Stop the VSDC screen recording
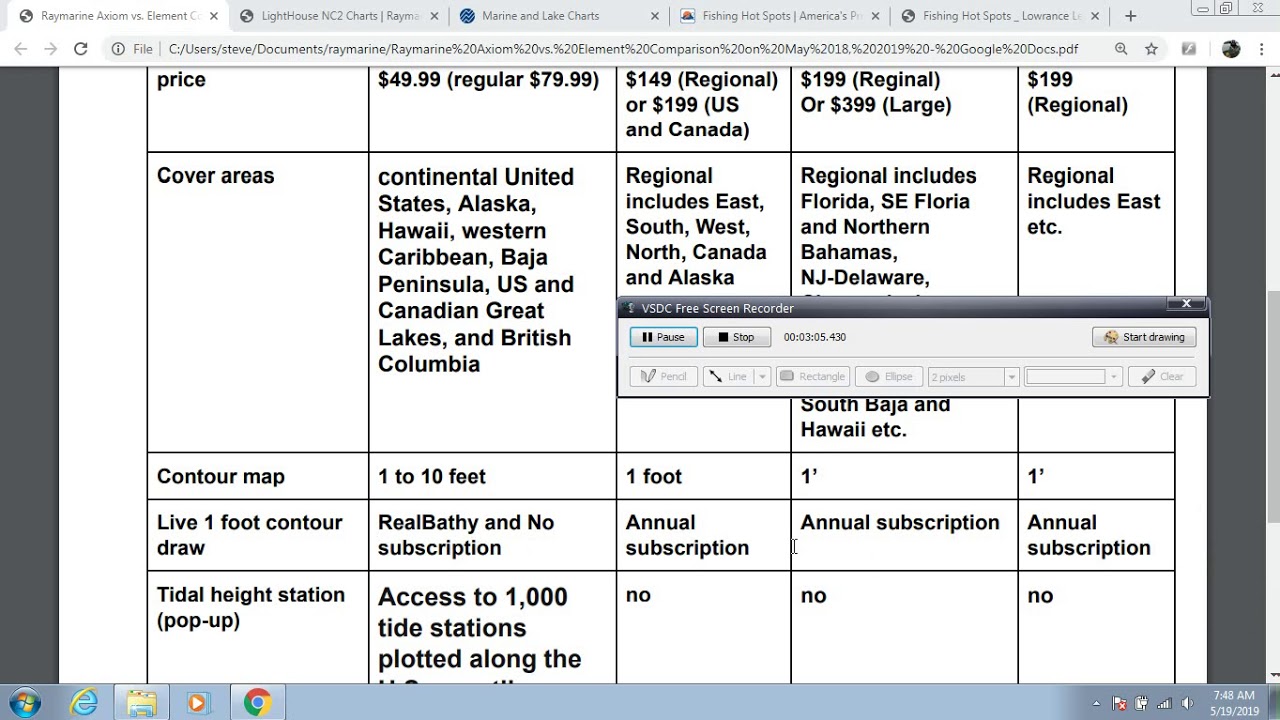 coord(736,337)
